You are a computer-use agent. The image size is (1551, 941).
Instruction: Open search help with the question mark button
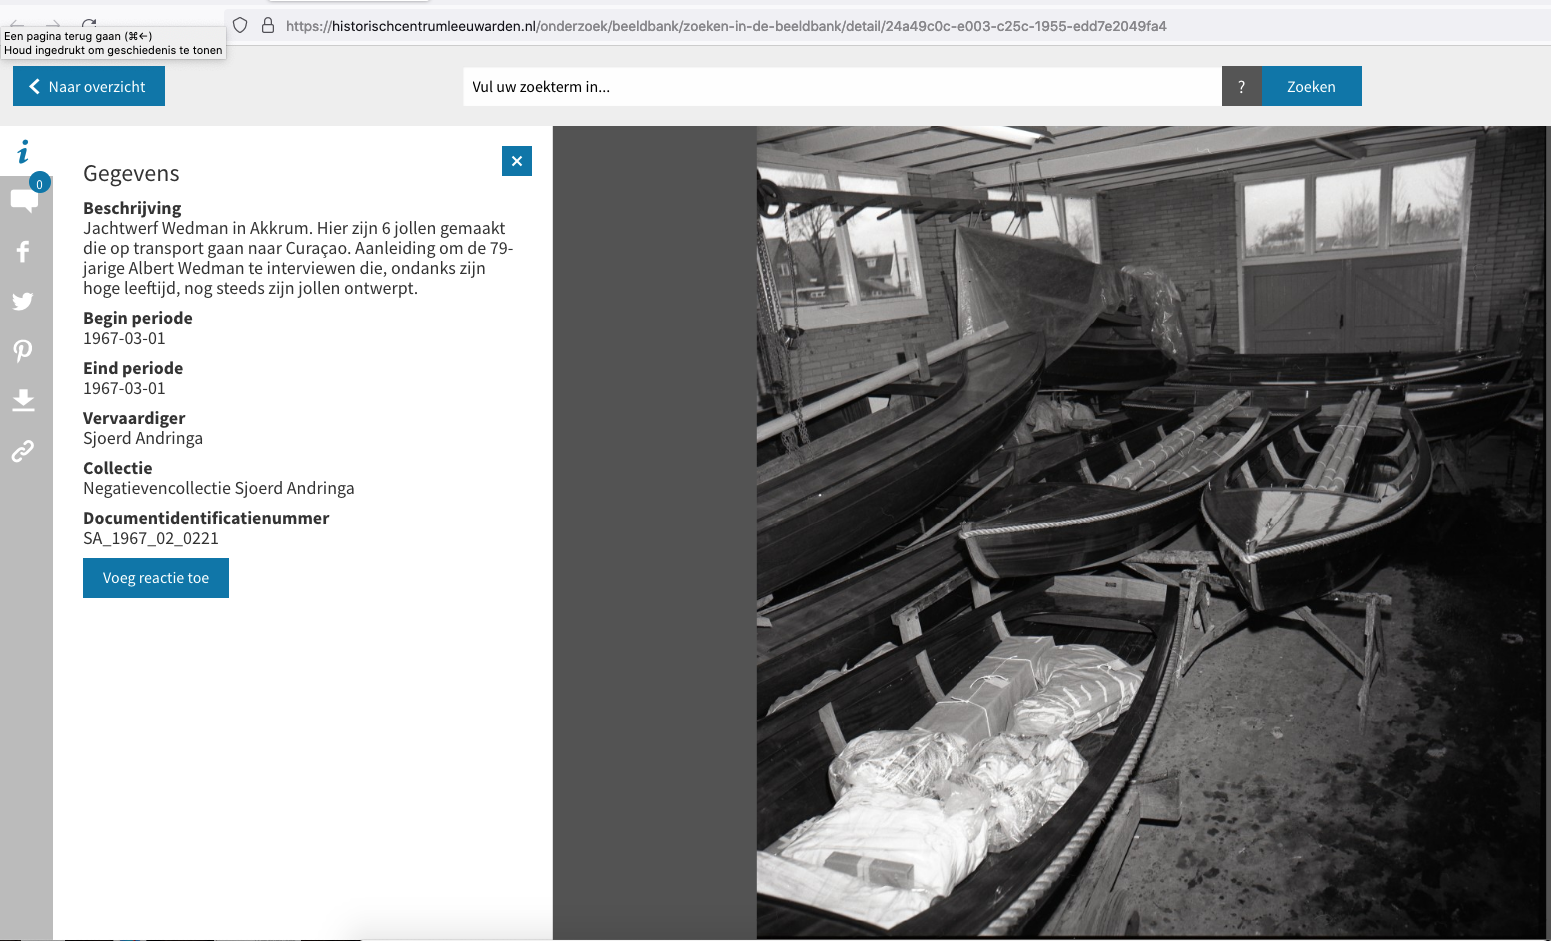[x=1241, y=87]
